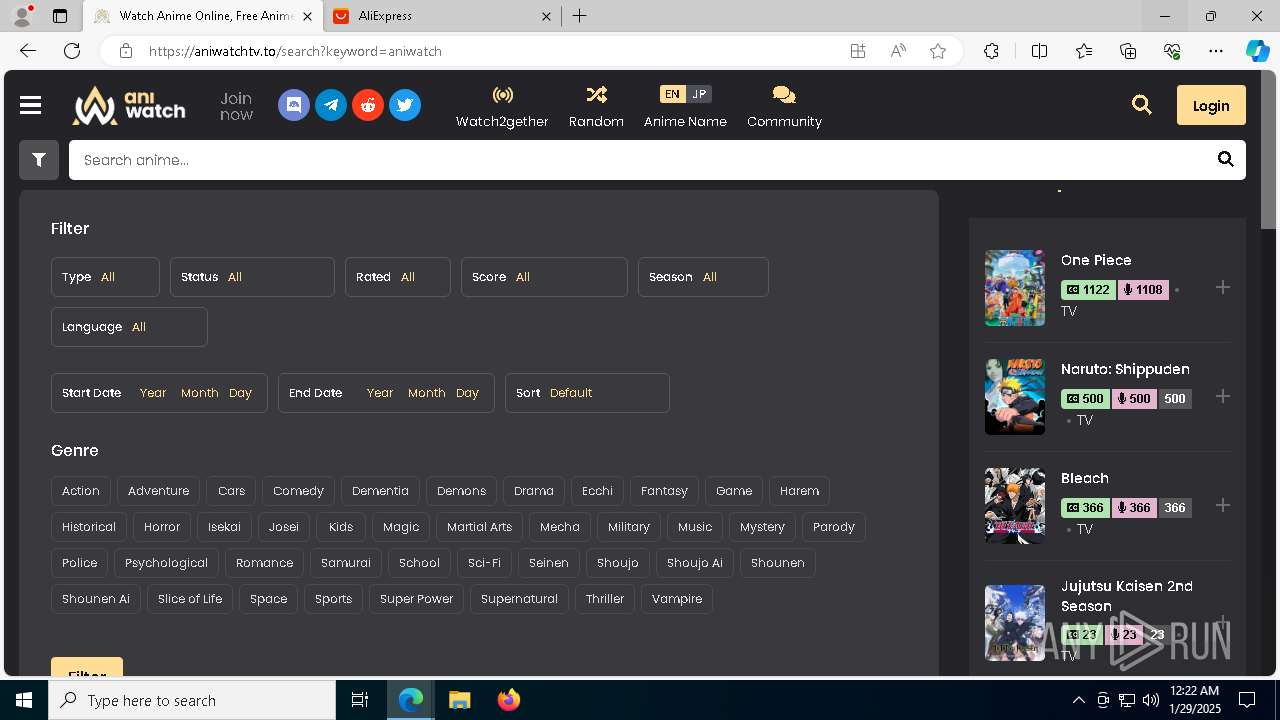Open the Rated filter dropdown
1280x720 pixels.
point(398,277)
